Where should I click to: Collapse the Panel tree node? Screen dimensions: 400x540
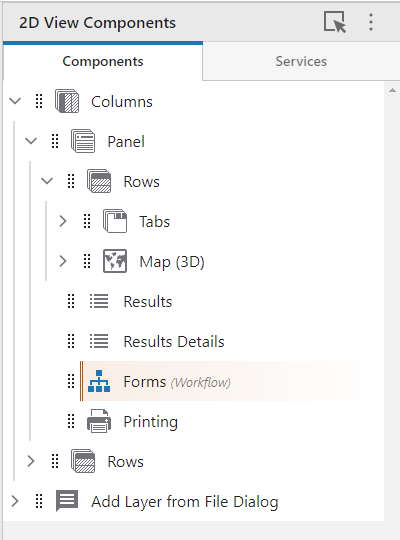click(31, 141)
